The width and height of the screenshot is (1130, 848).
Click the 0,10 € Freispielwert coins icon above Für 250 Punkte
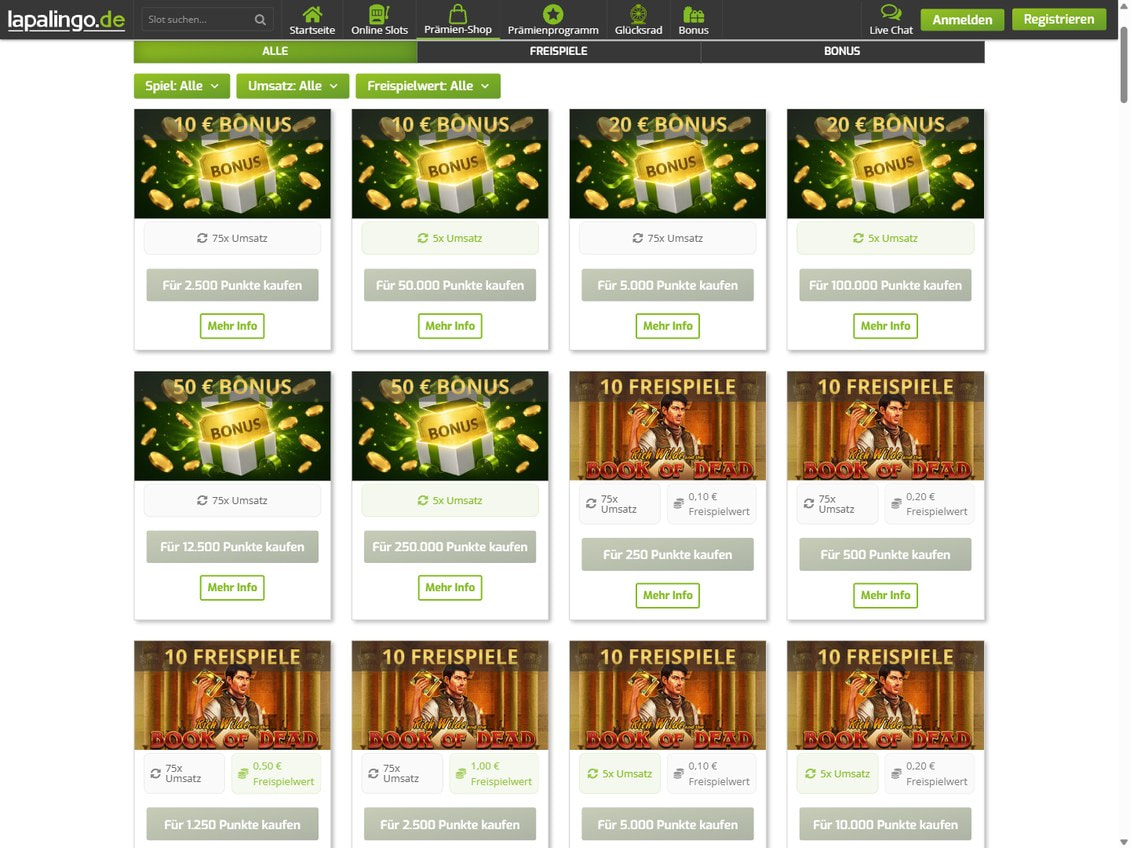[x=678, y=504]
